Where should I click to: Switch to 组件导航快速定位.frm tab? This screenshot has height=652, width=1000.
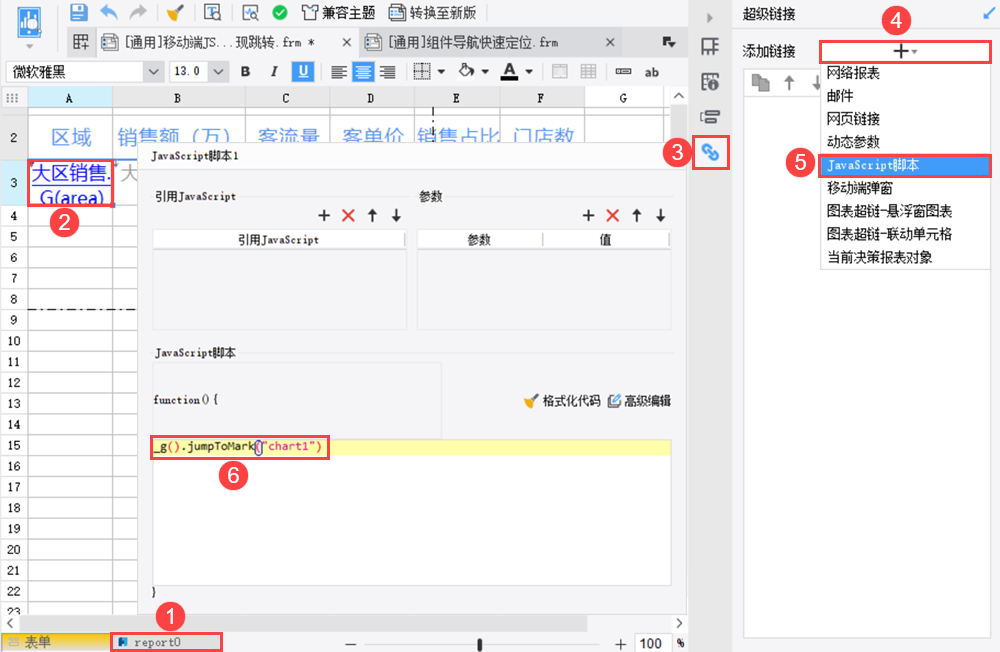(x=473, y=43)
